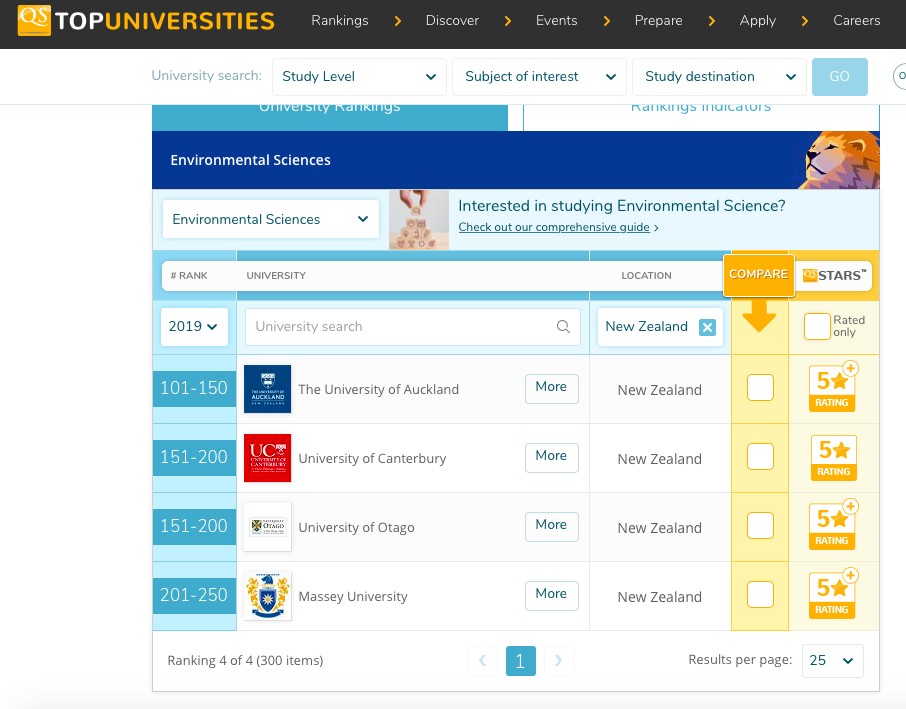Click the University of Canterbury logo
This screenshot has width=906, height=709.
(x=267, y=458)
